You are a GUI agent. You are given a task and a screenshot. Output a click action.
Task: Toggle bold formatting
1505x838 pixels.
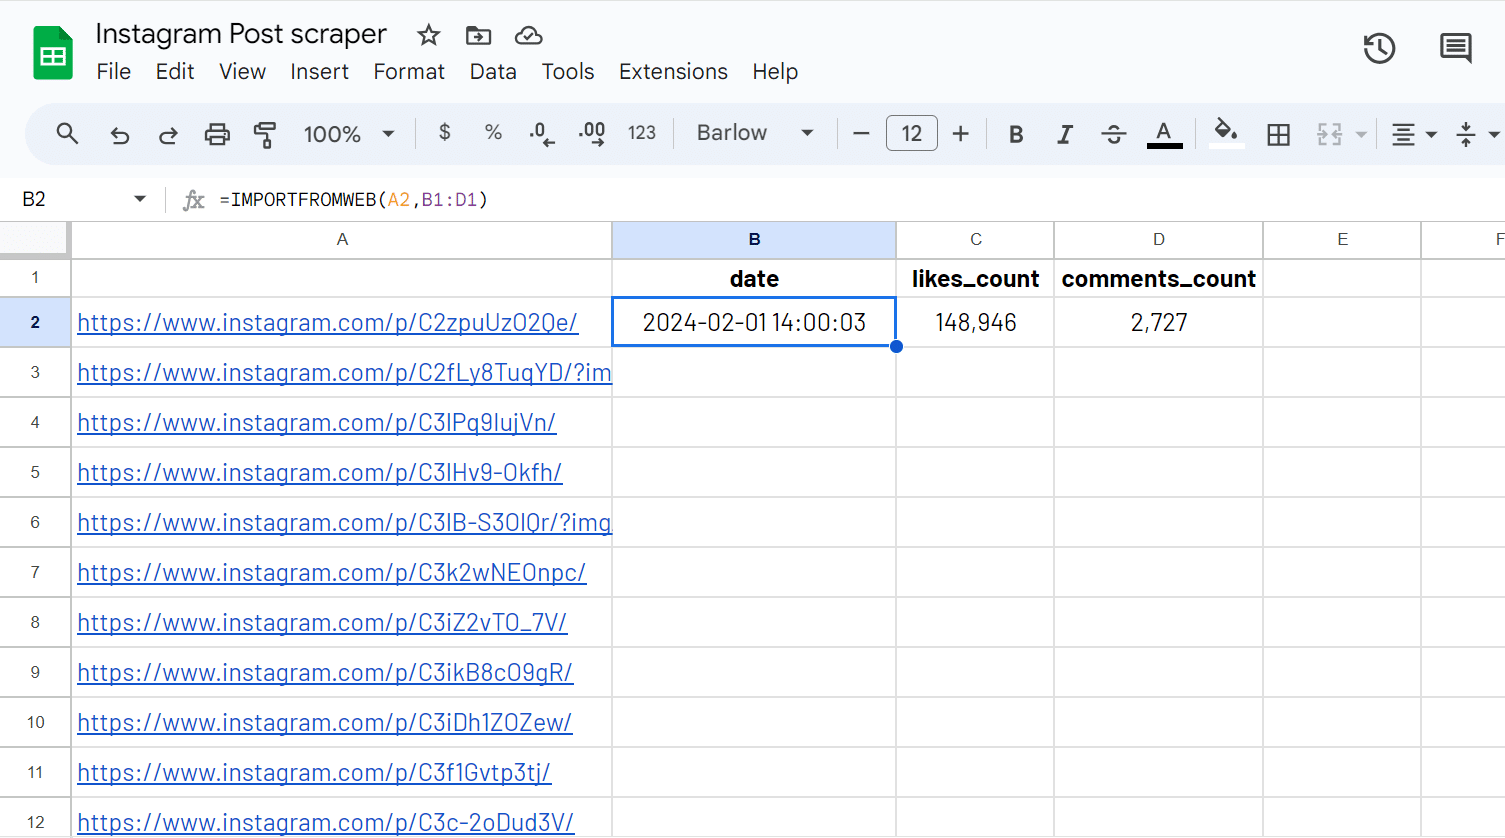point(1016,134)
